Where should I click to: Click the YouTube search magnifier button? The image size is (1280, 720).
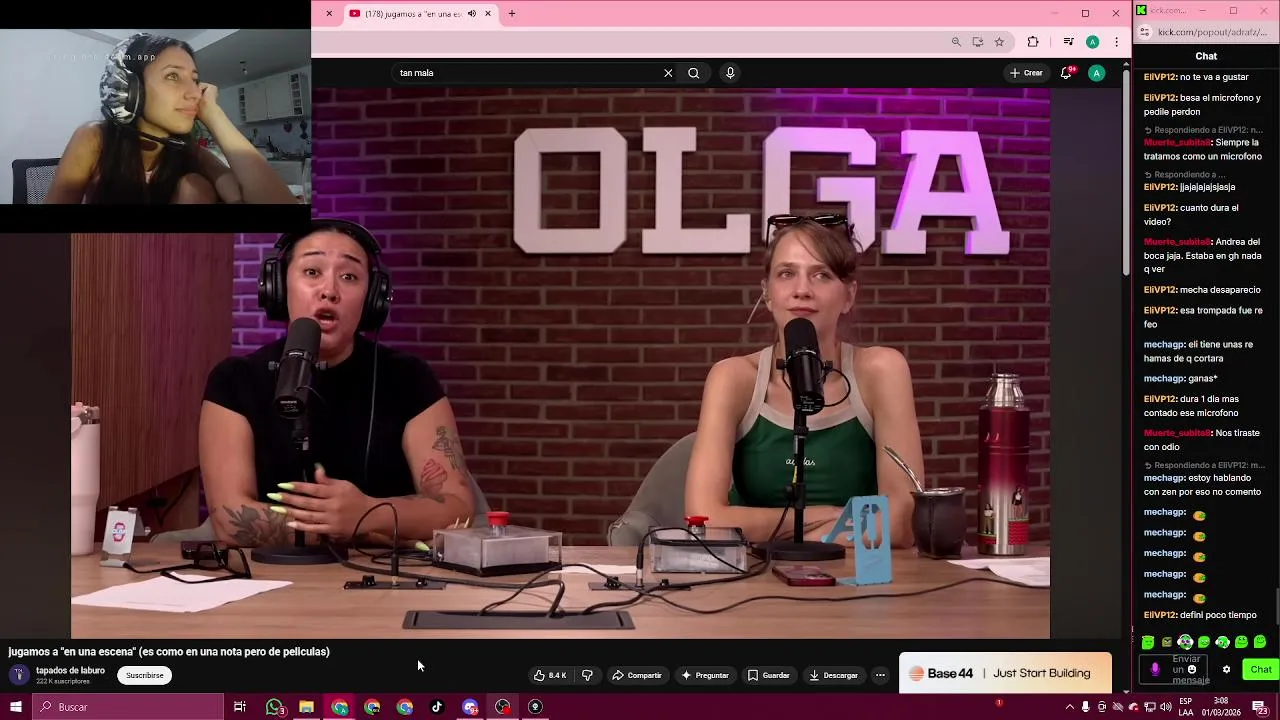coord(693,73)
